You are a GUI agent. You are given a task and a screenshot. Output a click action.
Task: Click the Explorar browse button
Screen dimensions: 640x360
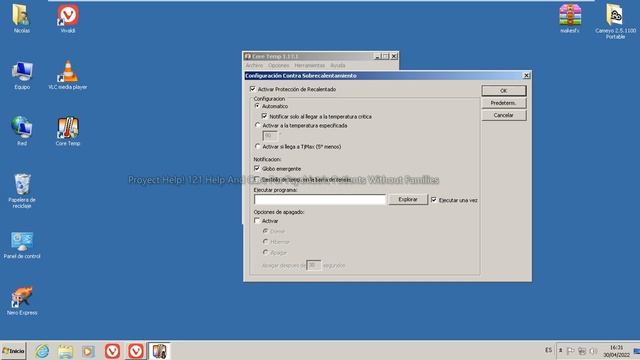(408, 200)
